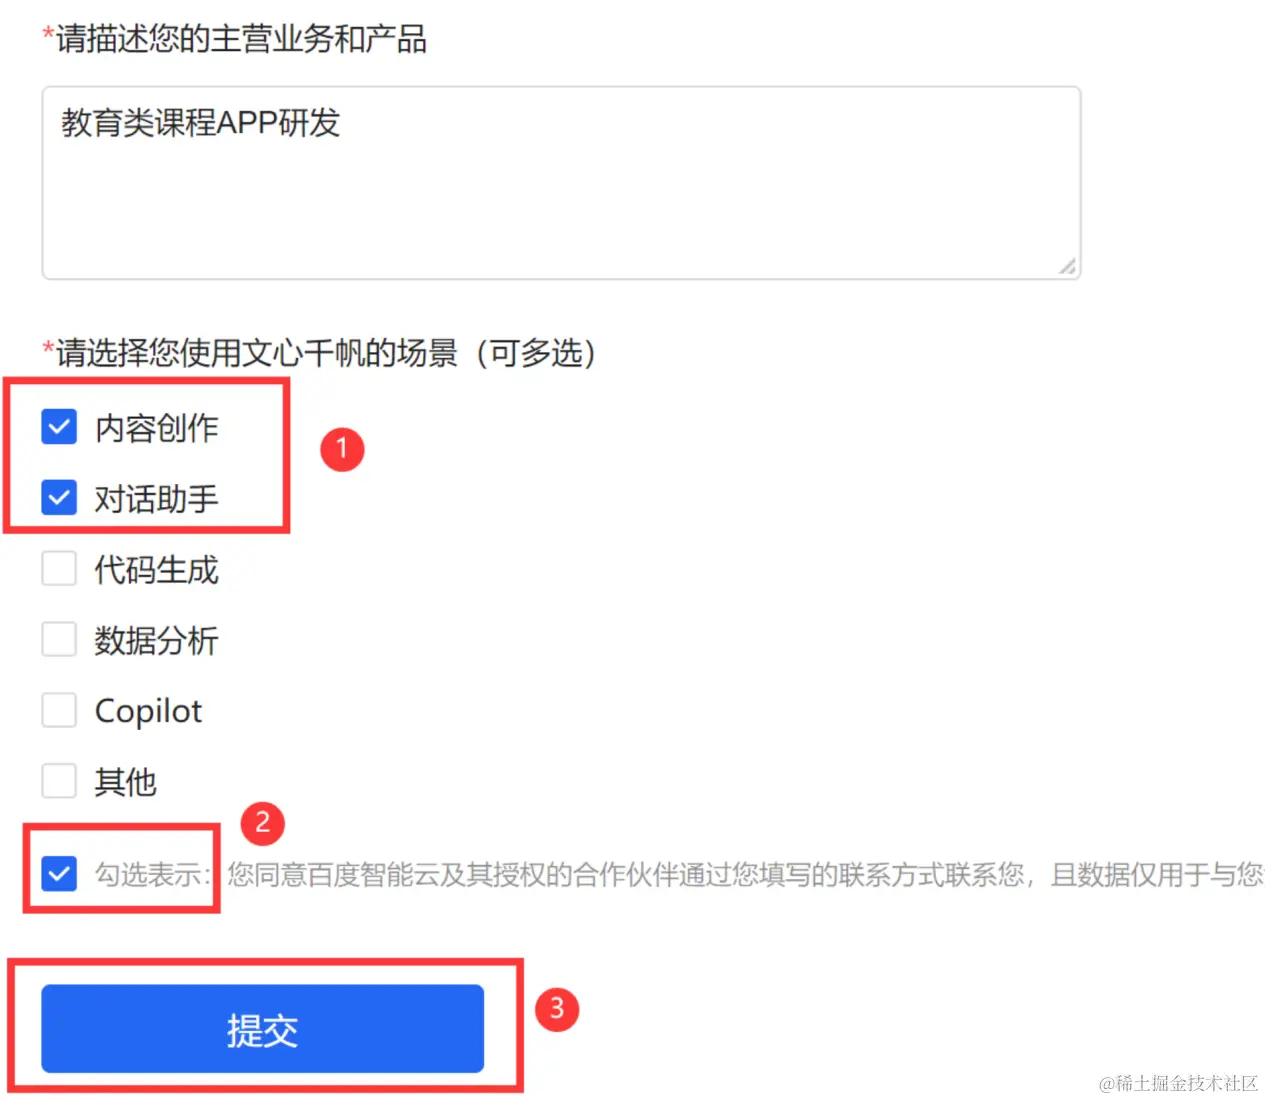Click the textarea resize handle corner
This screenshot has width=1265, height=1100.
pos(1068,266)
